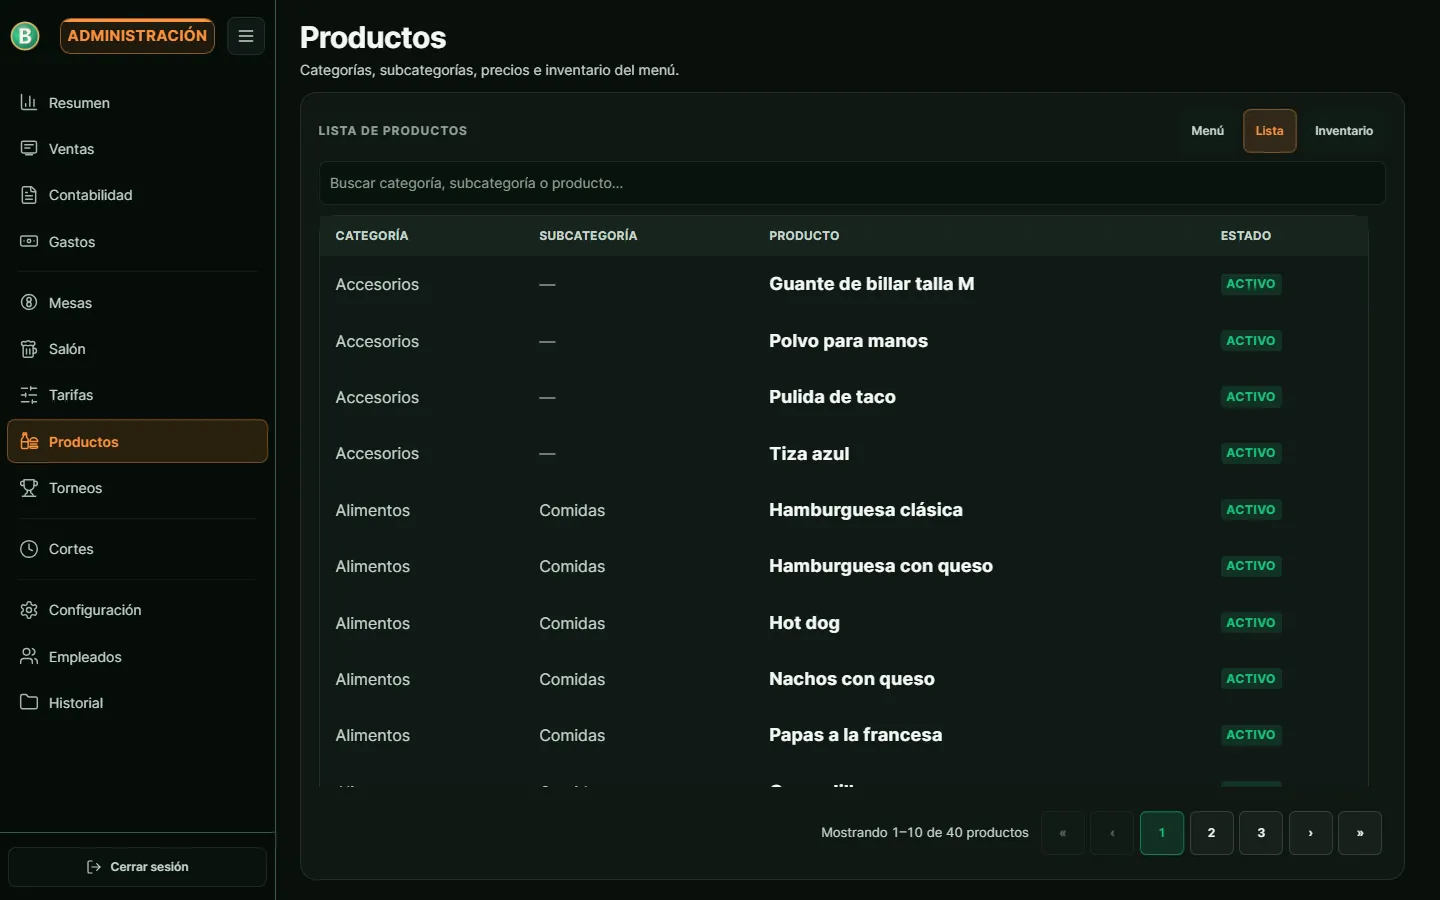Image resolution: width=1440 pixels, height=900 pixels.
Task: Click the Resumen bar chart icon
Action: click(29, 102)
